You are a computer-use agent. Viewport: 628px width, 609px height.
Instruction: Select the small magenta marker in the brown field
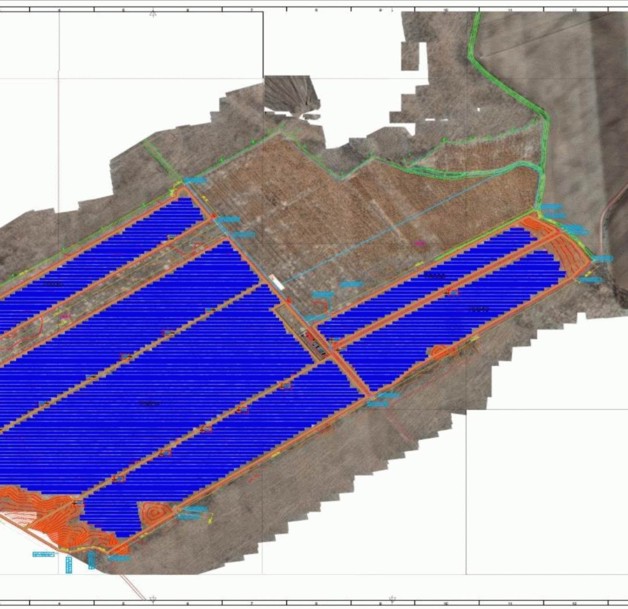(421, 242)
